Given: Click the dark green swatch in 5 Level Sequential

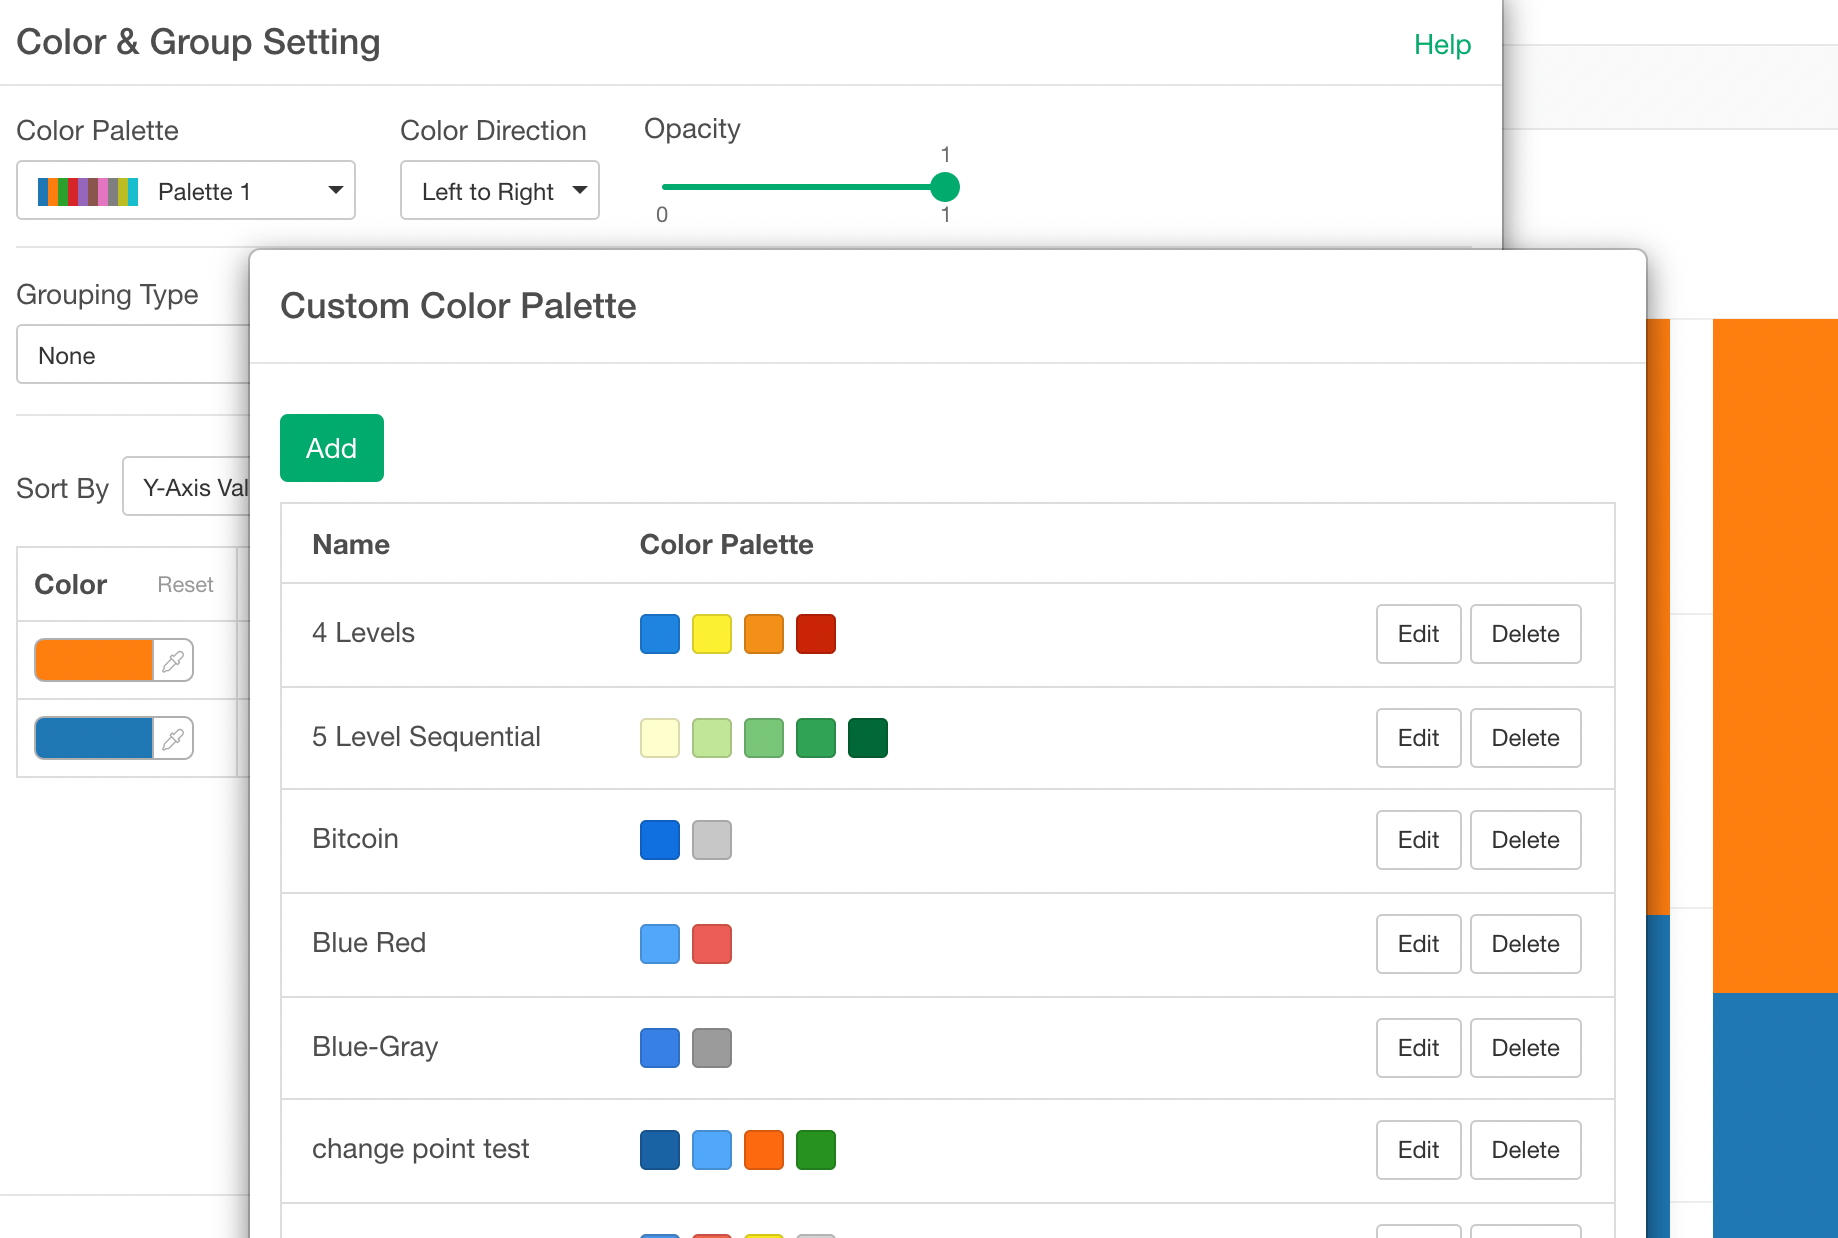Looking at the screenshot, I should point(868,738).
